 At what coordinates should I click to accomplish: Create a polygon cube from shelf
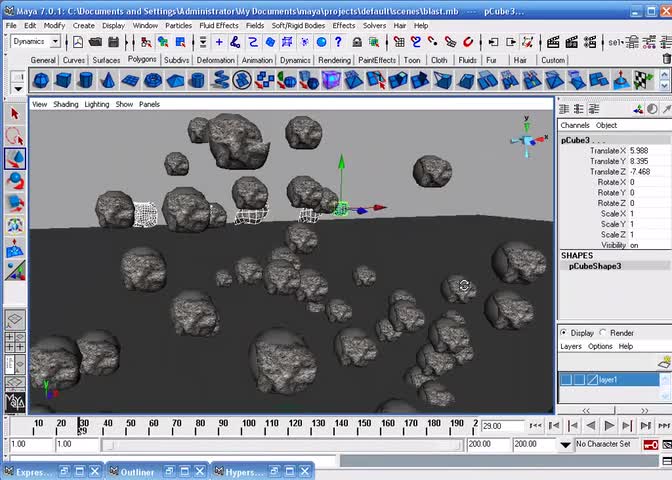(63, 80)
